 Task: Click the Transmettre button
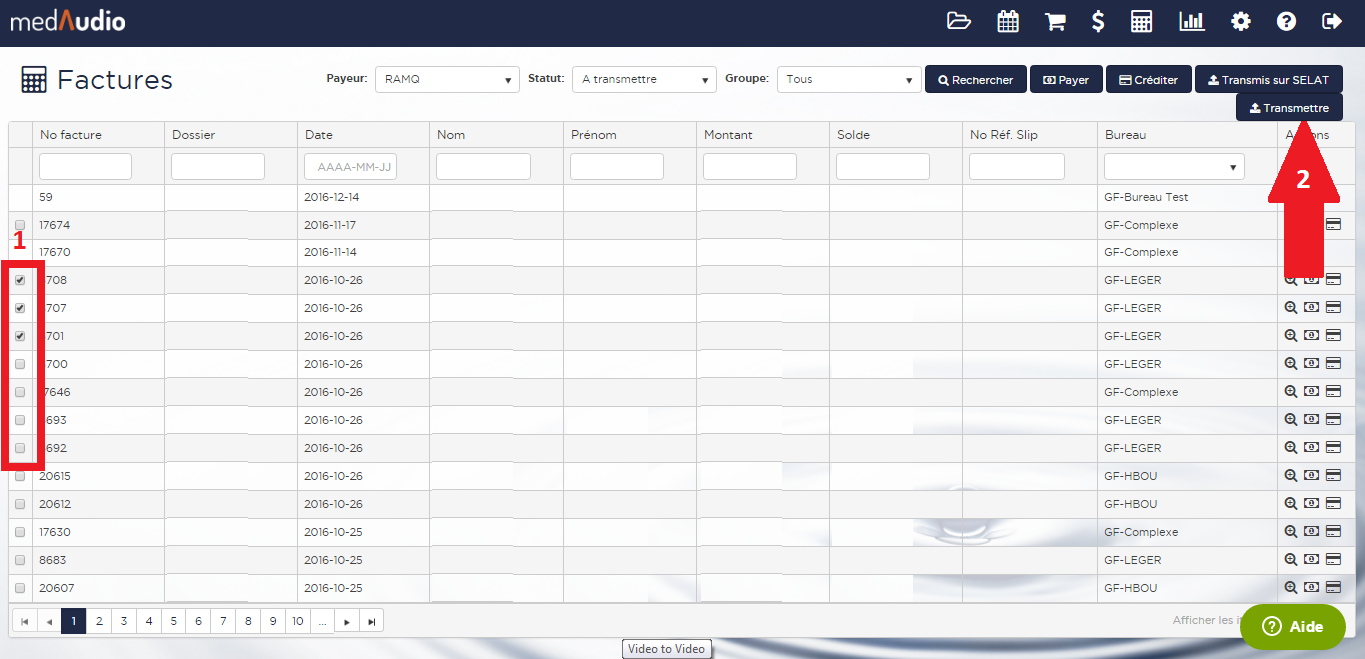click(x=1289, y=108)
